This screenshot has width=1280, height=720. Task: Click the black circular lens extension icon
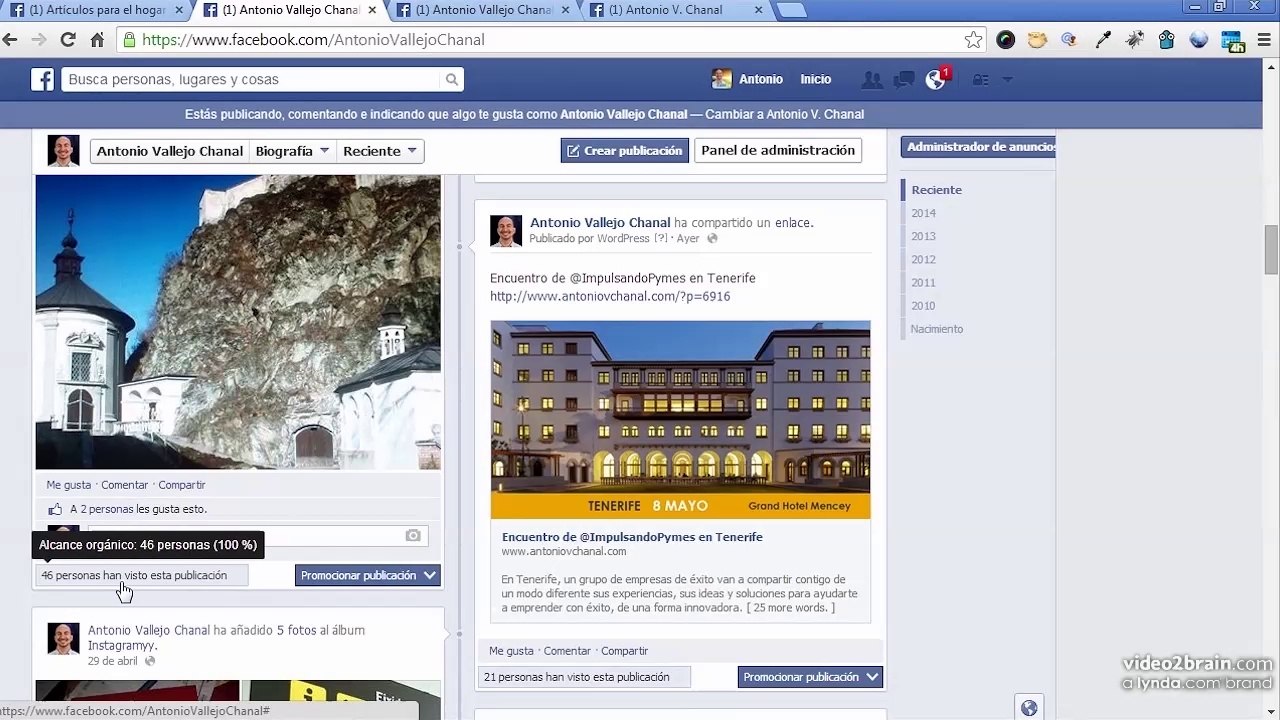pyautogui.click(x=1006, y=40)
